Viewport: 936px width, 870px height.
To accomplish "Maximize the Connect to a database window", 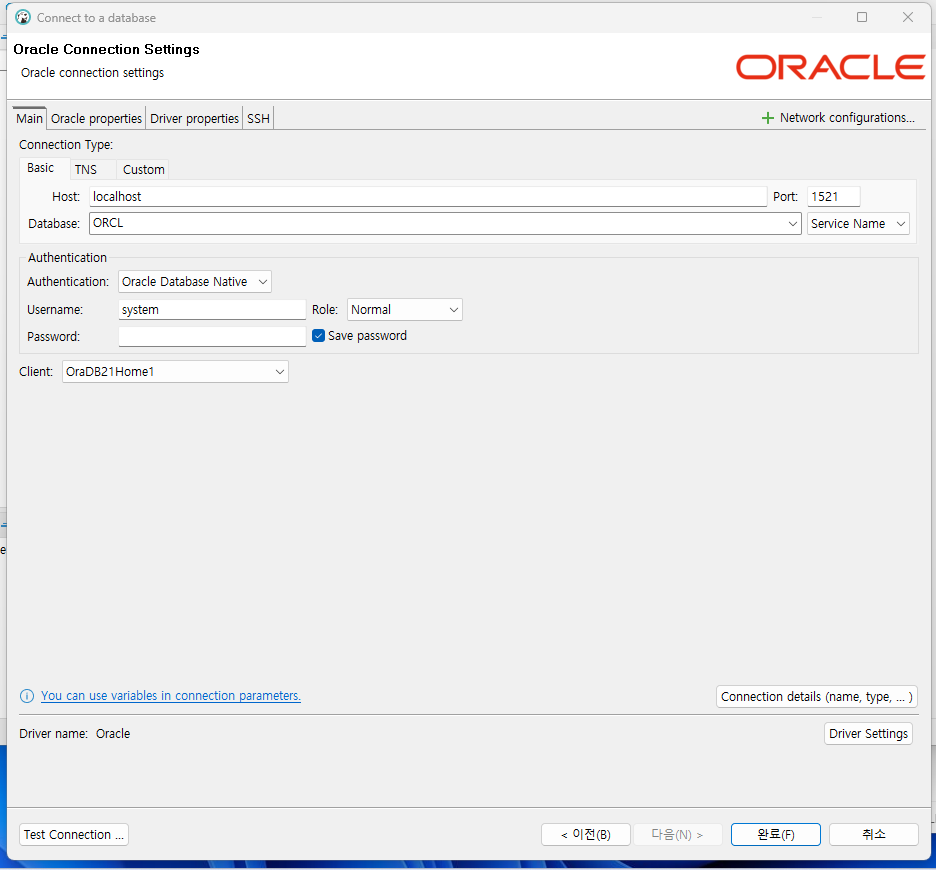I will 861,17.
